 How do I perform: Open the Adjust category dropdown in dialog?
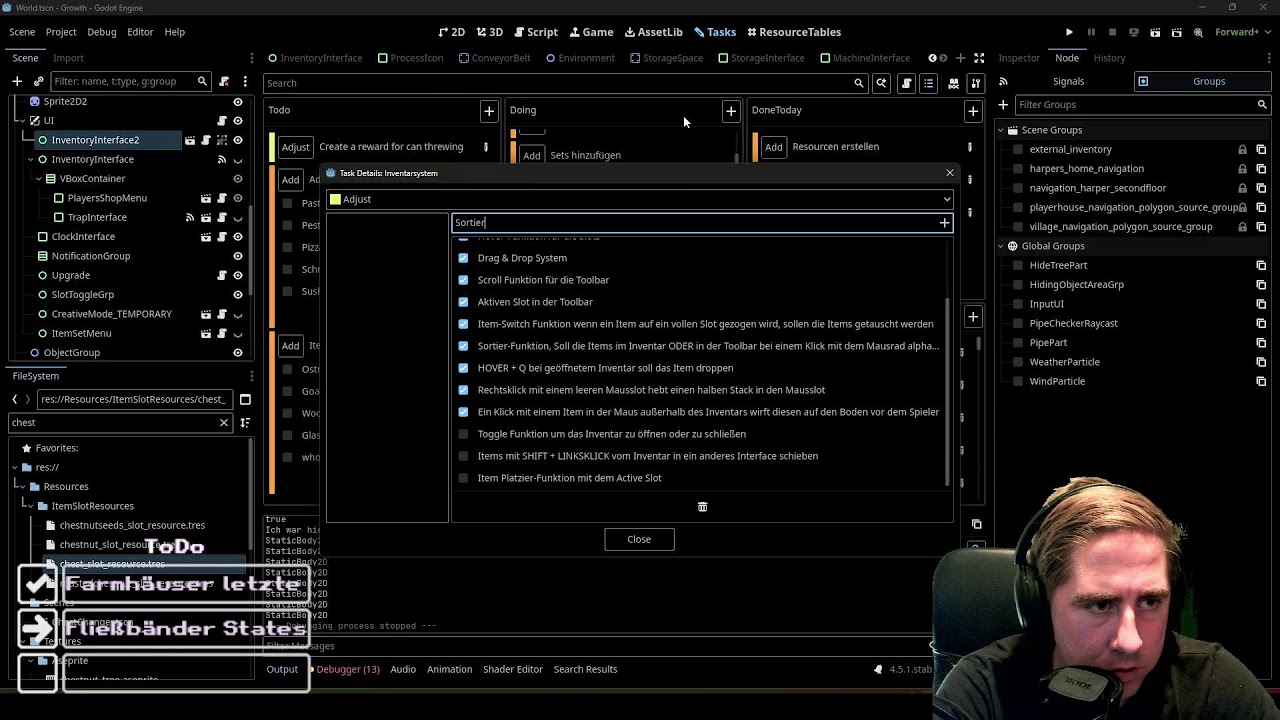tap(639, 199)
